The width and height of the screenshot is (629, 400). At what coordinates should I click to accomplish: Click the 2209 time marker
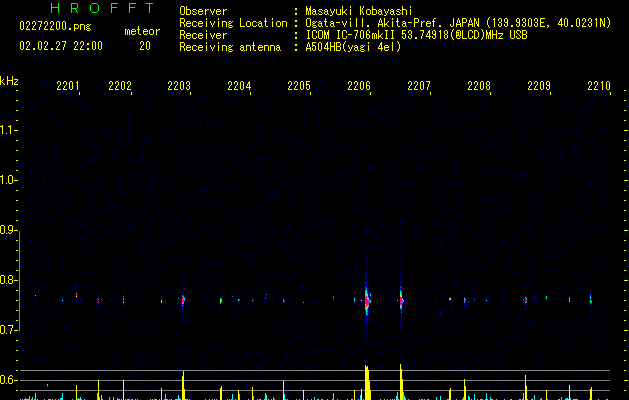pos(539,86)
